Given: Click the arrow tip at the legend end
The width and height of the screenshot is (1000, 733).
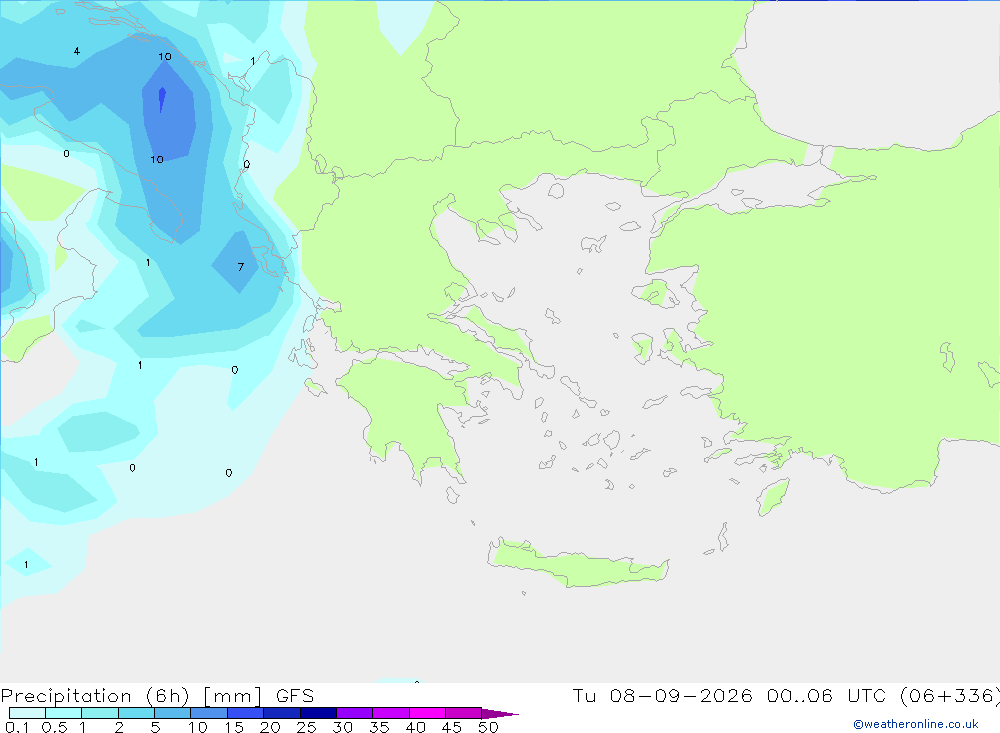Looking at the screenshot, I should click(x=499, y=713).
